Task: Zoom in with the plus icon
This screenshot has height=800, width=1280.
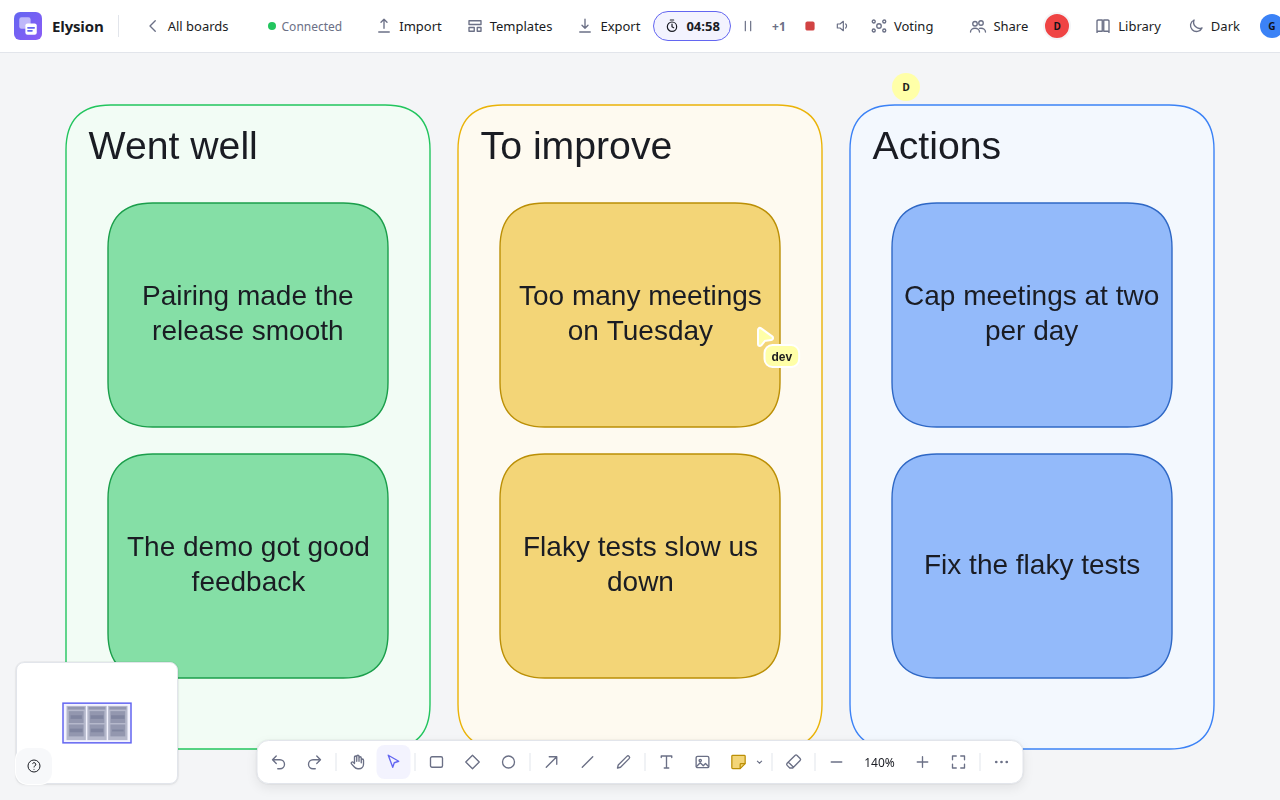Action: 922,762
